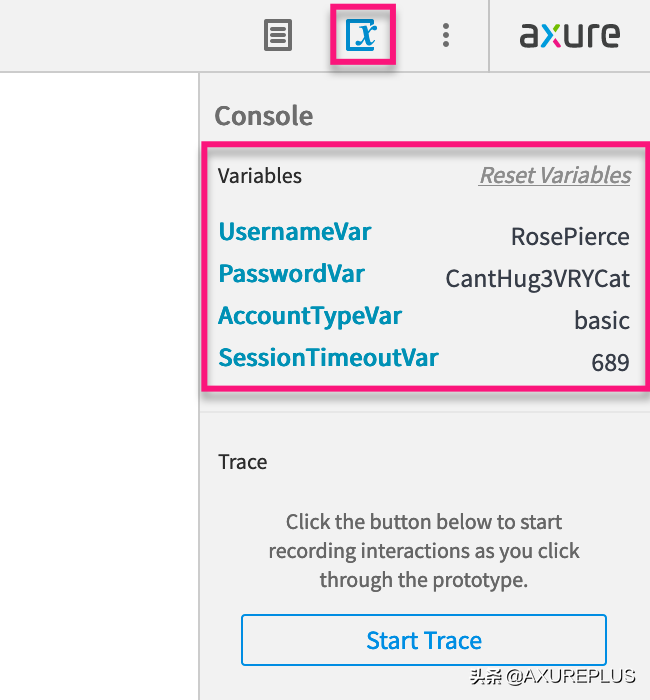Click the Console panel heading
The width and height of the screenshot is (650, 700).
point(263,116)
